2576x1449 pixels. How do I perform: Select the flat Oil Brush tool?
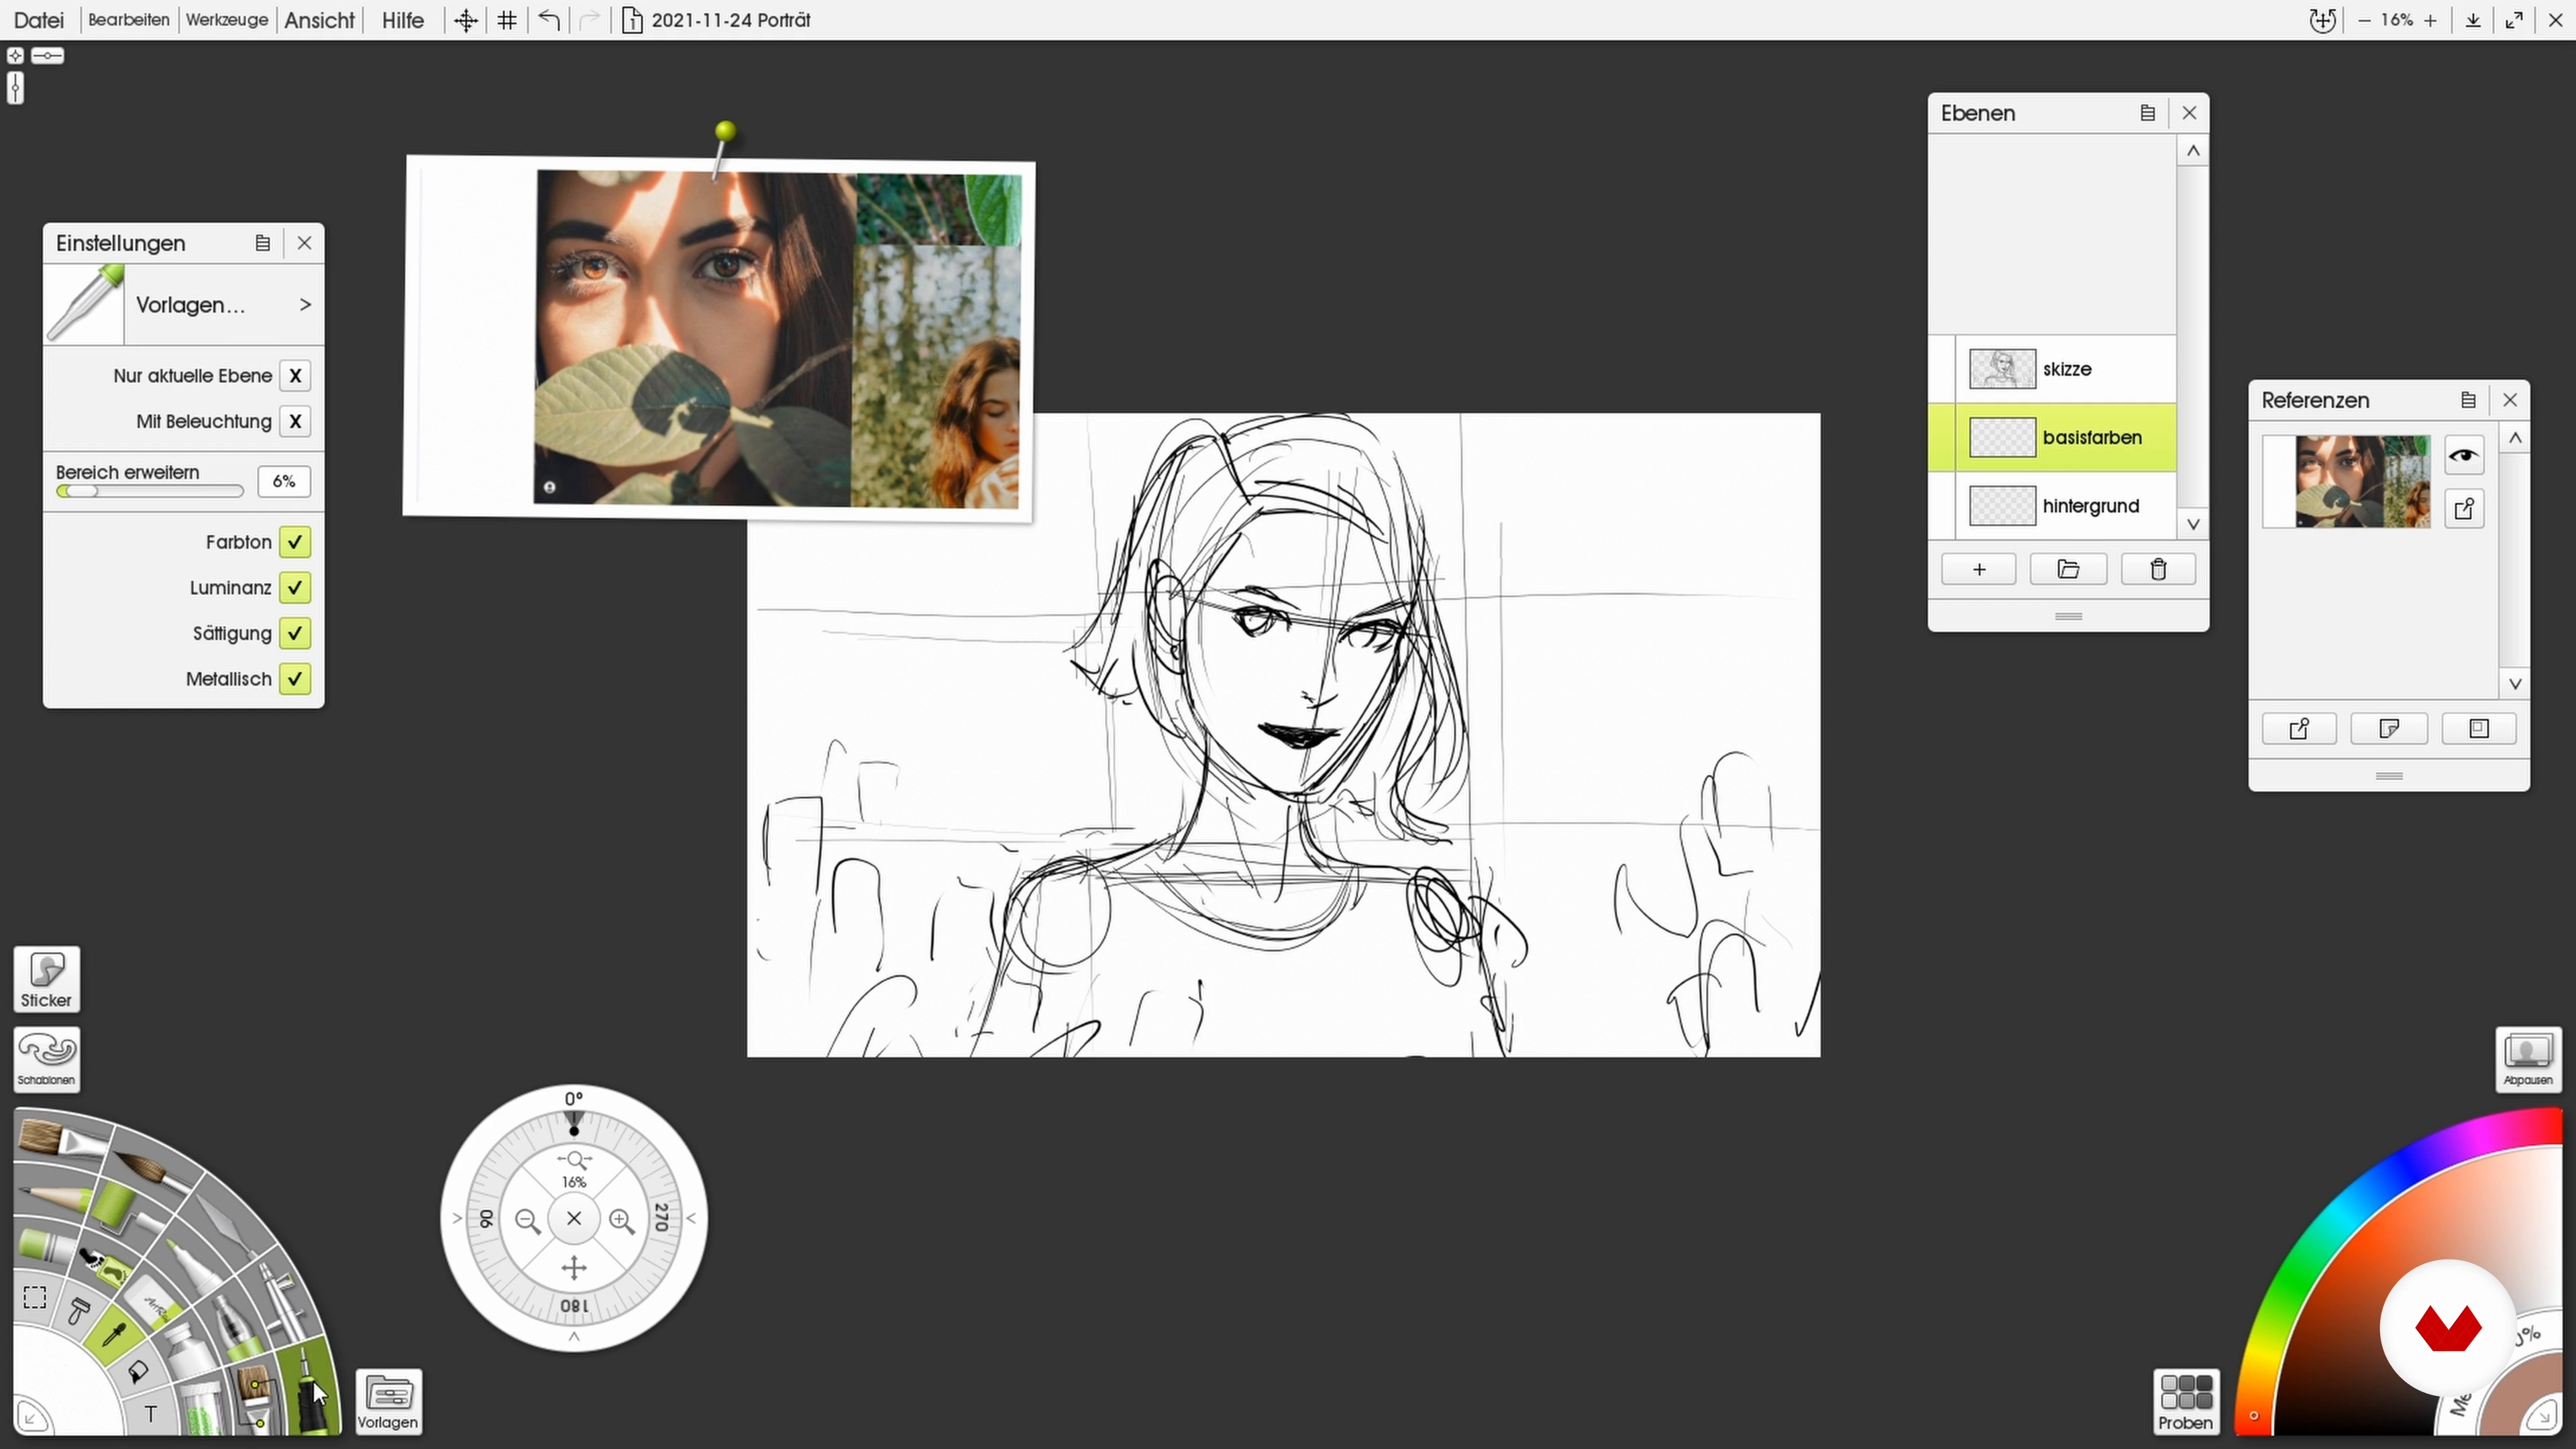tap(60, 1138)
